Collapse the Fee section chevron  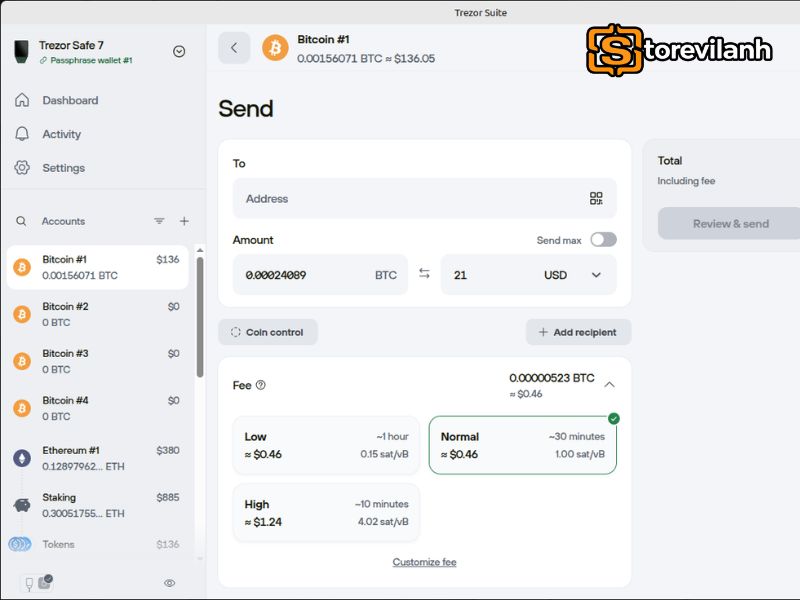[609, 385]
